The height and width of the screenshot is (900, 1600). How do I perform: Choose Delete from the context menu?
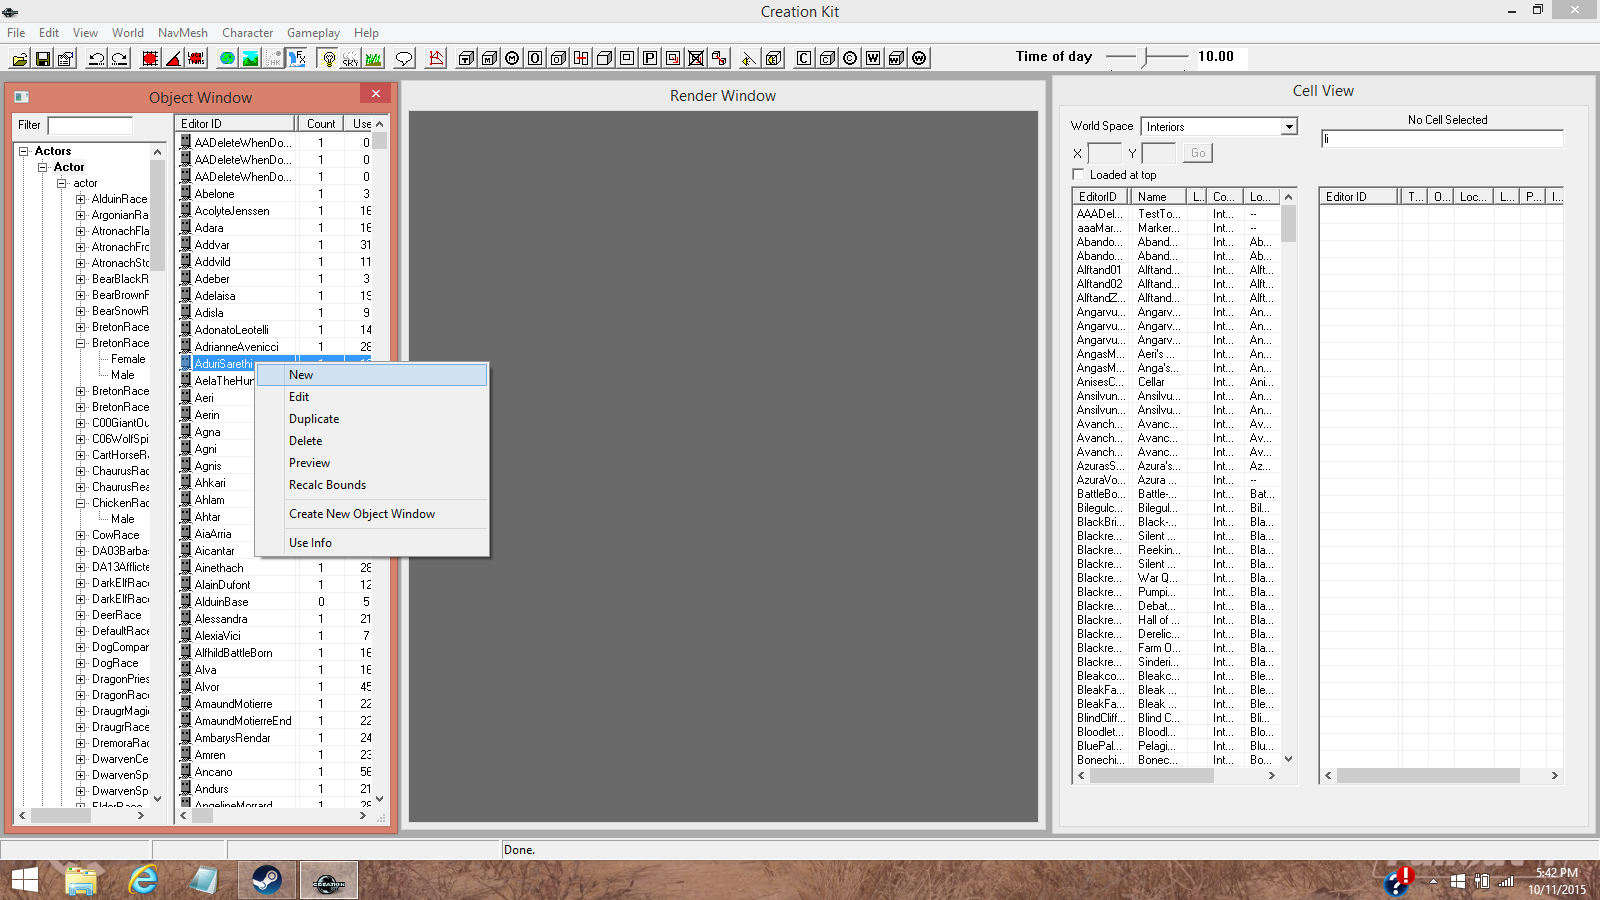click(372, 441)
